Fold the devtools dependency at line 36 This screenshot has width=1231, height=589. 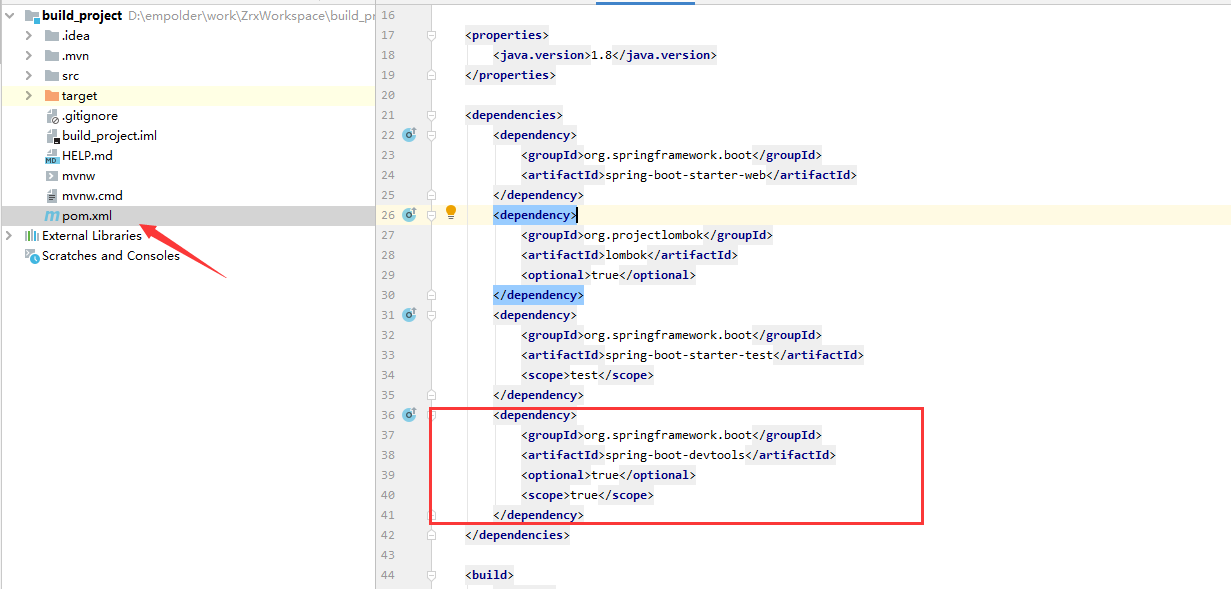pyautogui.click(x=432, y=415)
